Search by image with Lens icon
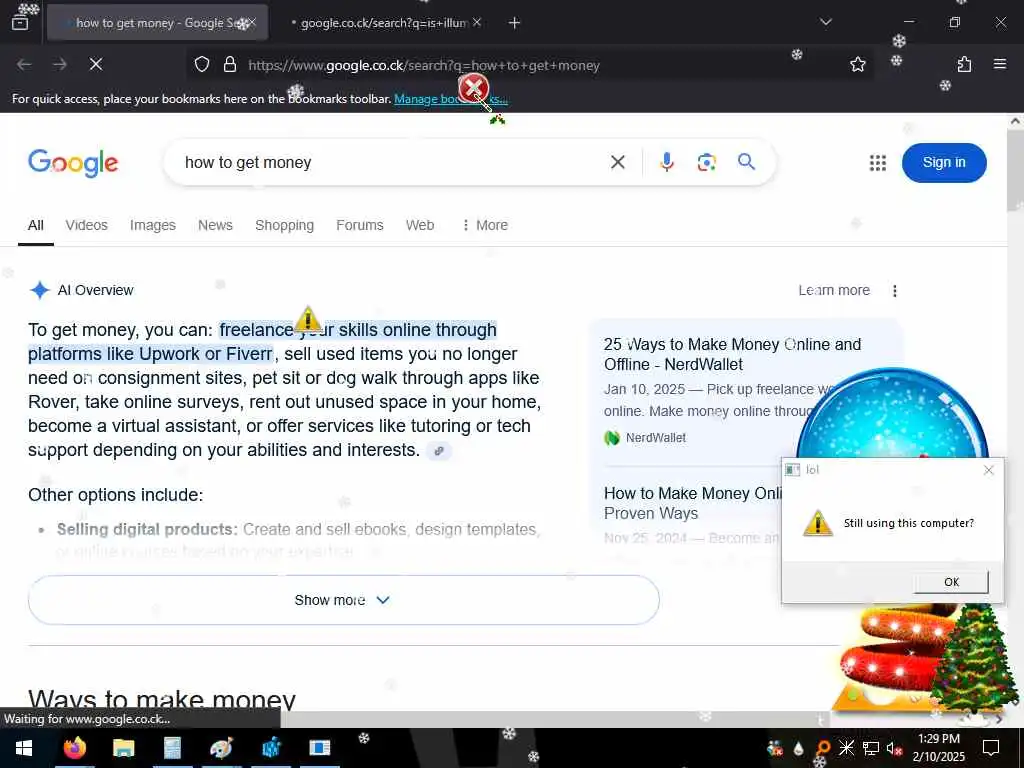Image resolution: width=1024 pixels, height=768 pixels. coord(707,162)
